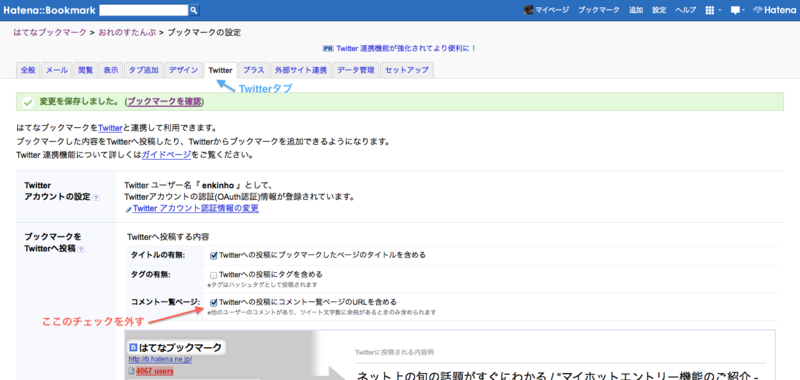
Task: Open the services grid icon menu
Action: click(x=709, y=10)
